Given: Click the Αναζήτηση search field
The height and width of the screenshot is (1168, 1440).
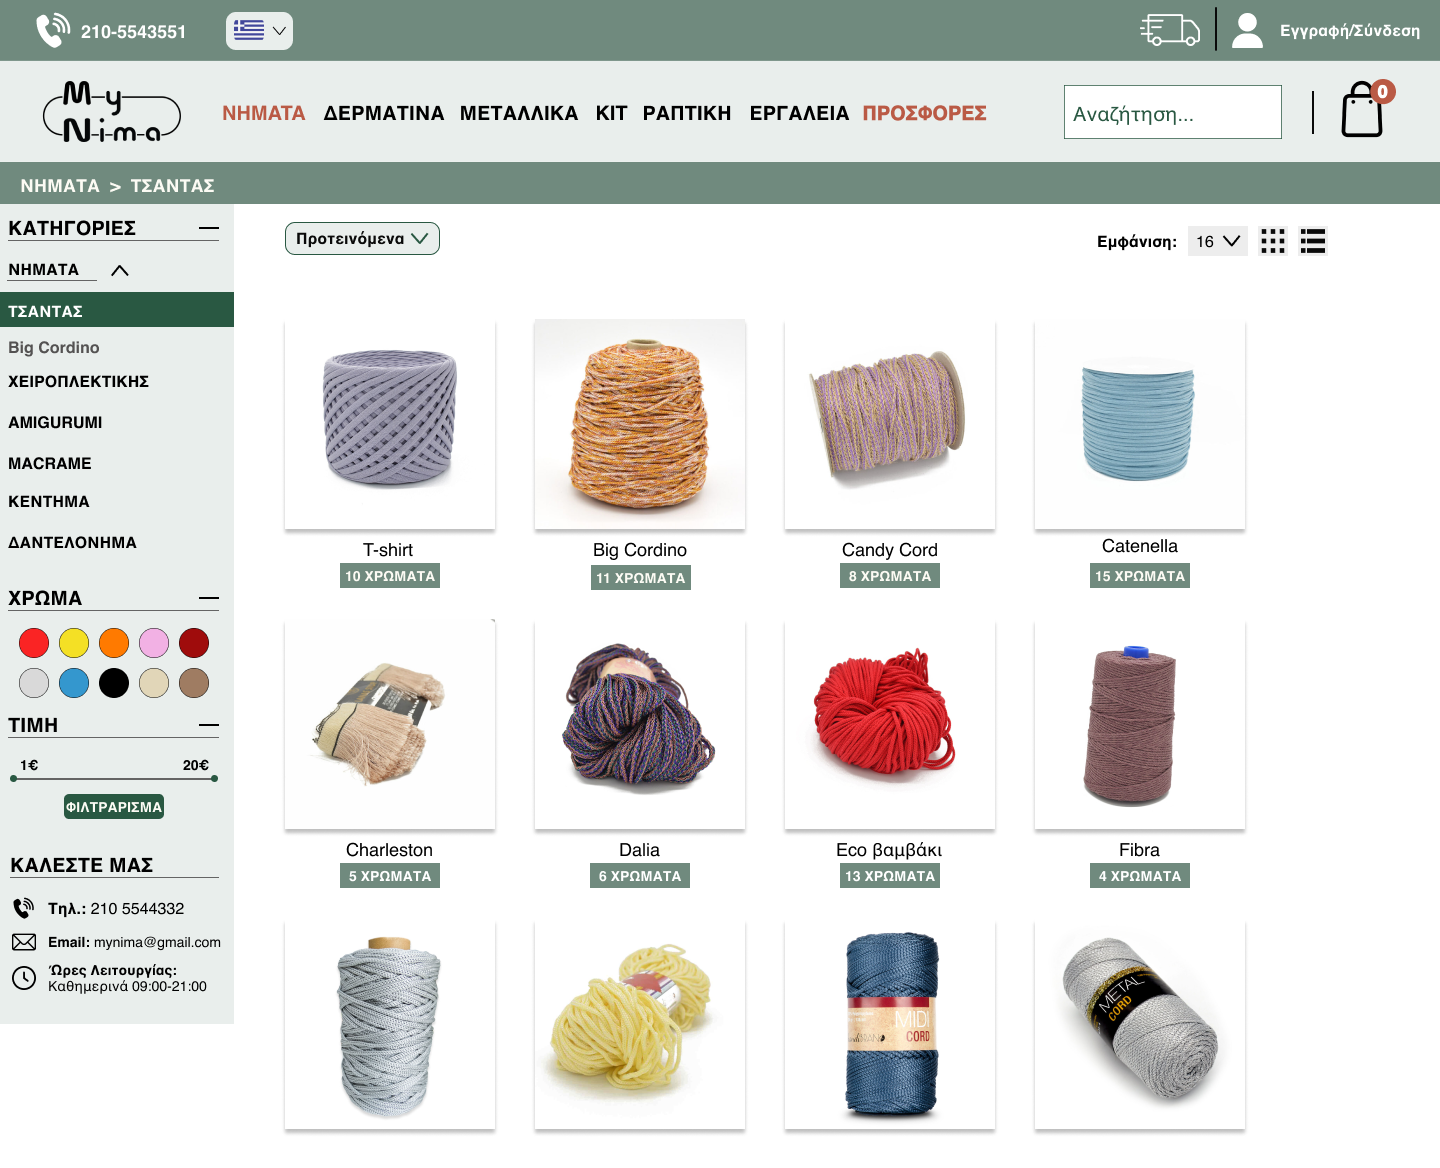Looking at the screenshot, I should click(x=1172, y=113).
